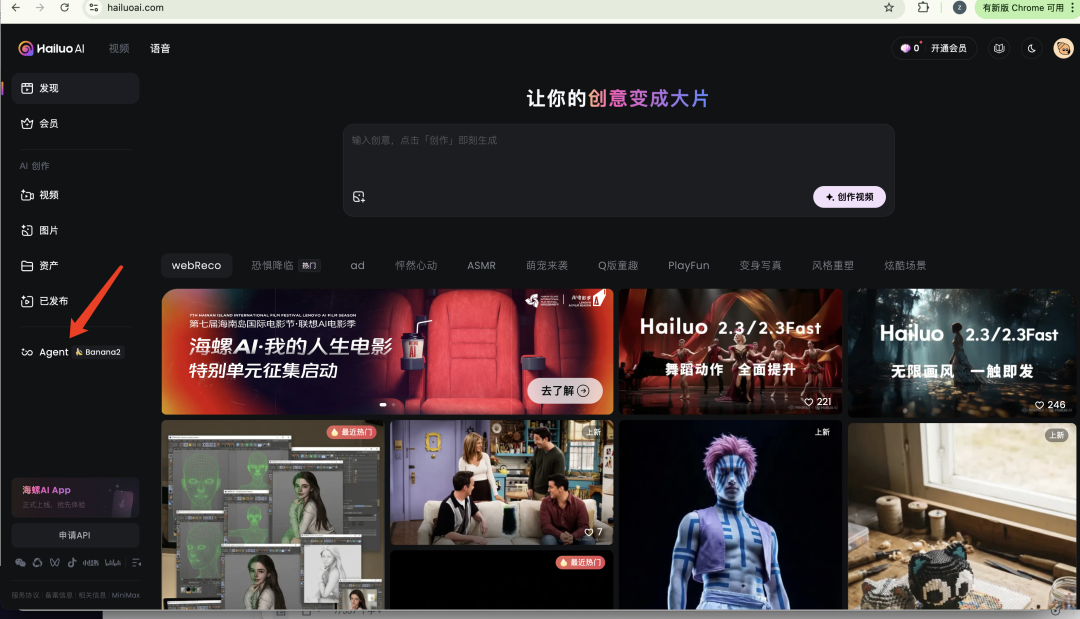The width and height of the screenshot is (1080, 619).
Task: Click the image upload icon in prompt box
Action: pyautogui.click(x=359, y=197)
